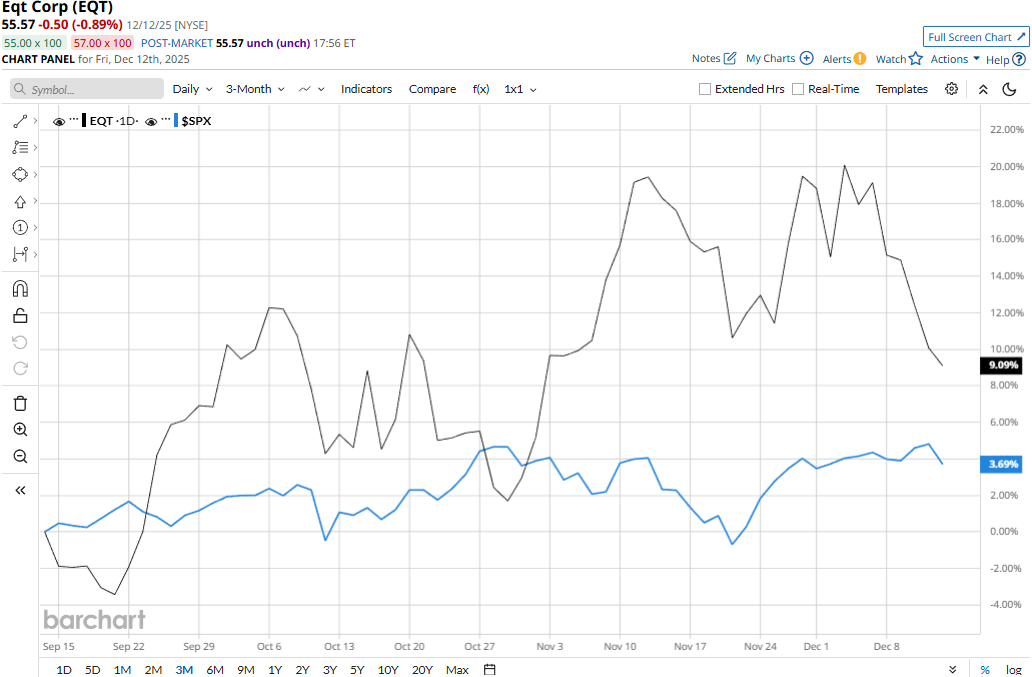Select the 1D time range

(x=64, y=670)
